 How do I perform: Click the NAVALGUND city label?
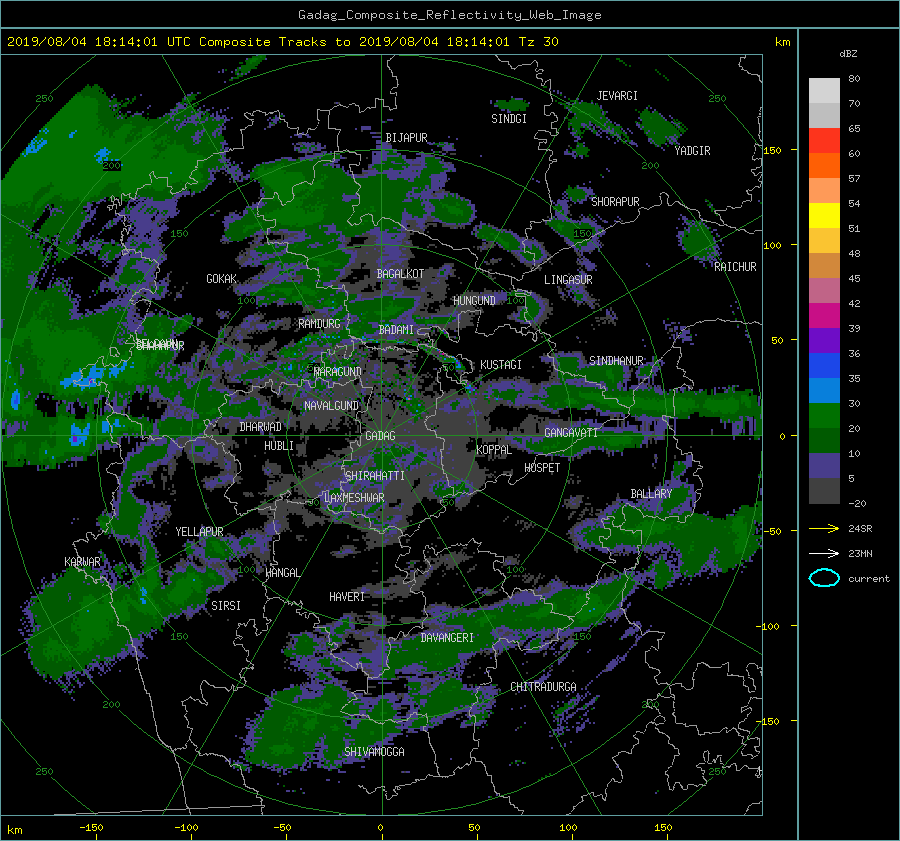[331, 406]
